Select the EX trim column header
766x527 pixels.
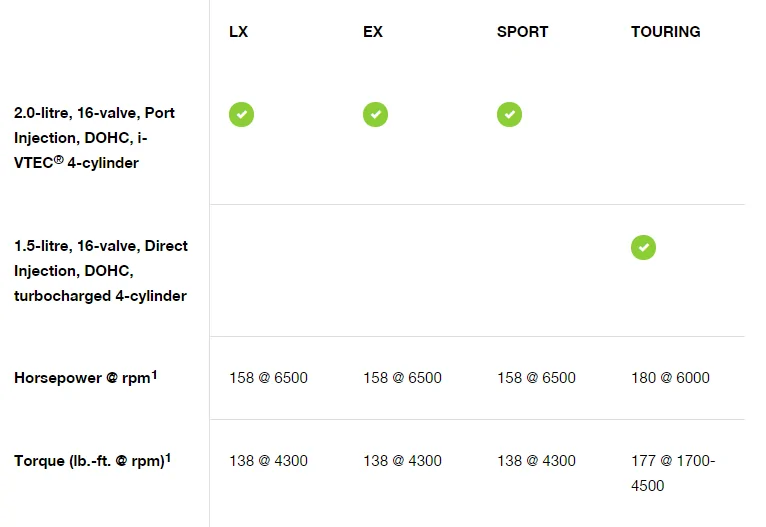click(373, 32)
